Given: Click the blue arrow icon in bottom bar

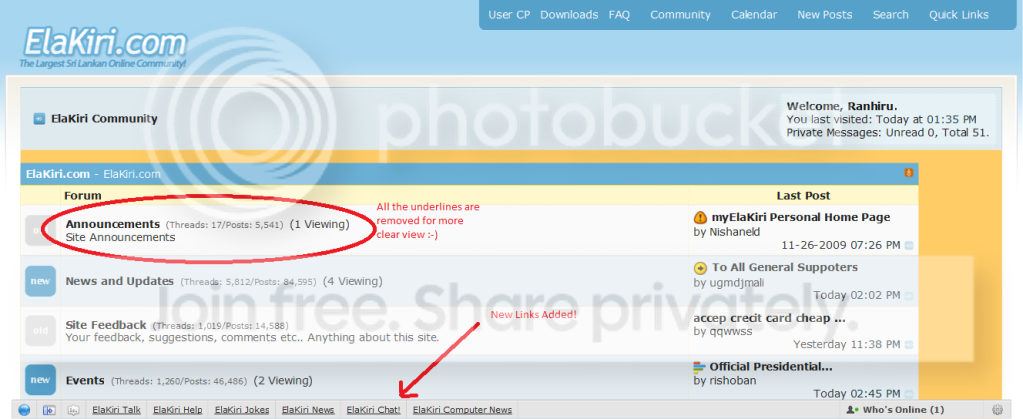Looking at the screenshot, I should tap(49, 410).
